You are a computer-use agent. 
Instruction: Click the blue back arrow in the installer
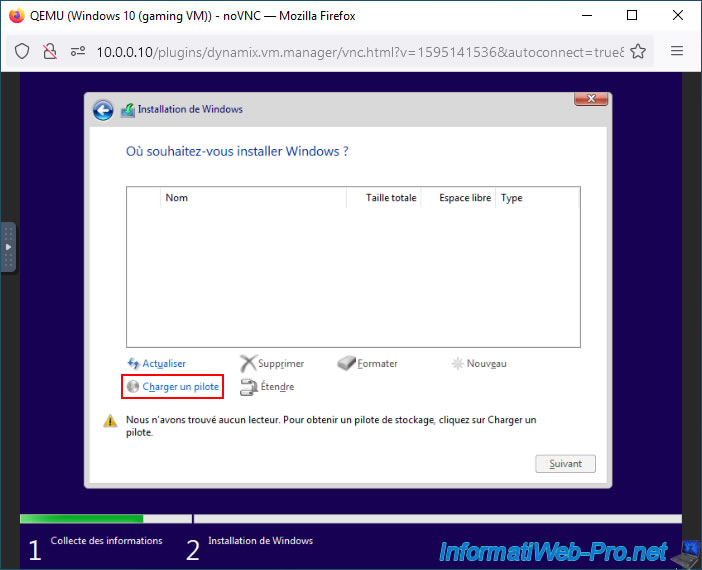(x=103, y=110)
